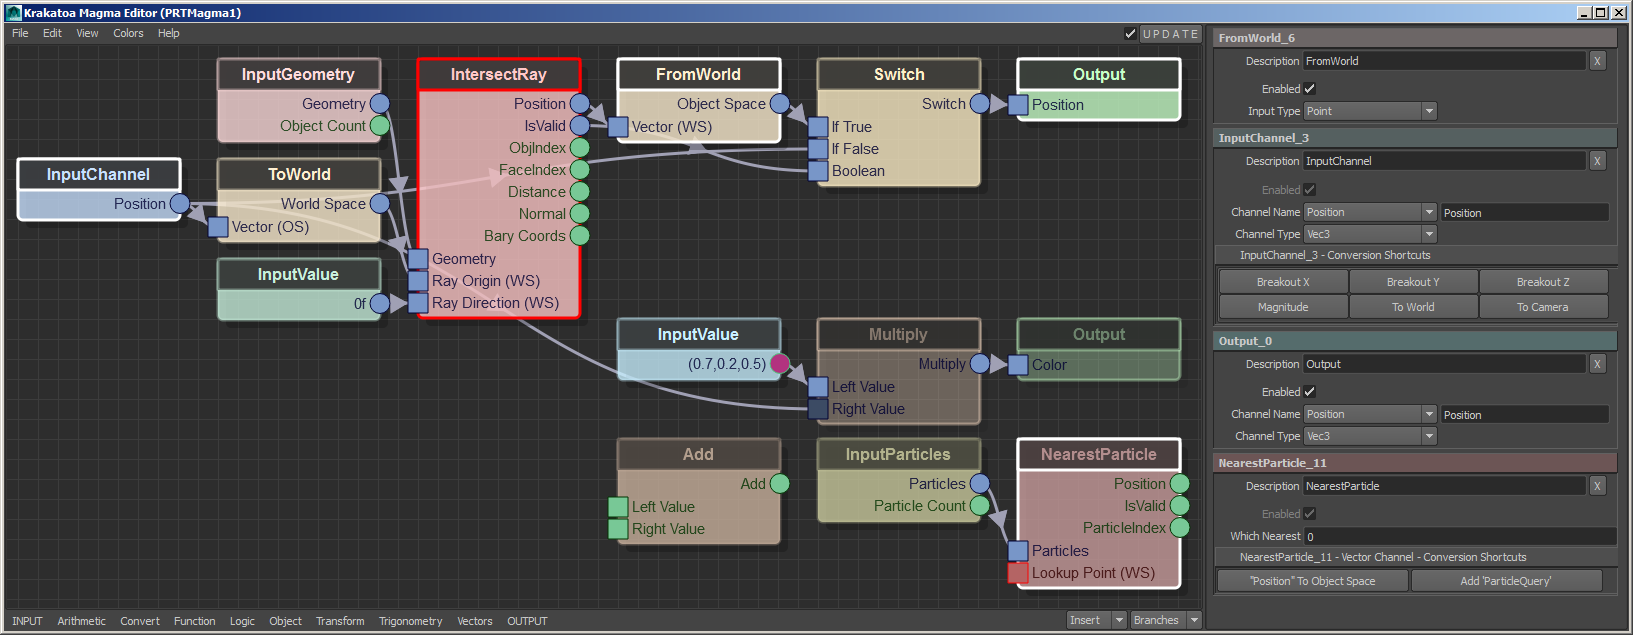Click the Ray Origin (WS) input socket
Screen dimensions: 1633x635
[418, 281]
